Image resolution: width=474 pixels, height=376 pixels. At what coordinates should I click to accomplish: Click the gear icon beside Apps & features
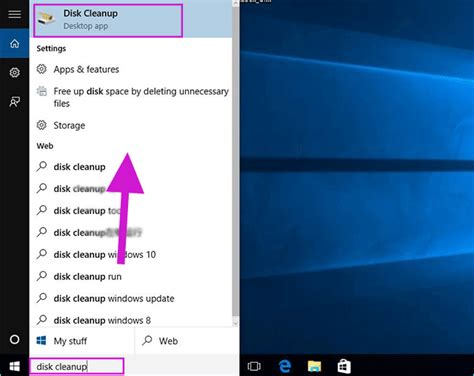pyautogui.click(x=41, y=69)
